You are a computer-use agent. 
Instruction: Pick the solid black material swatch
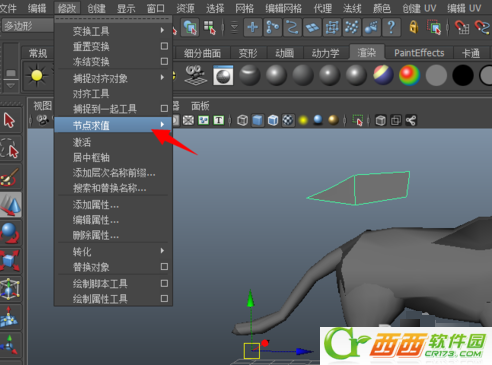coord(463,75)
